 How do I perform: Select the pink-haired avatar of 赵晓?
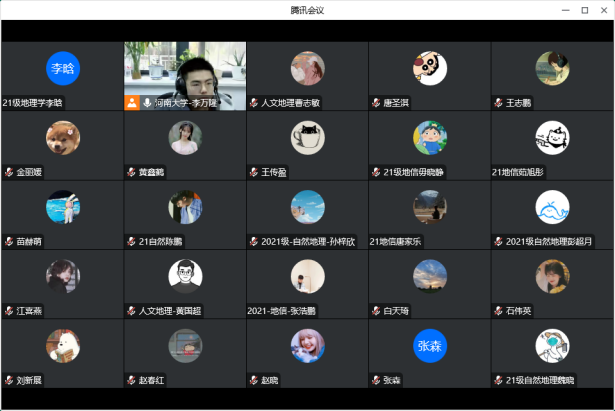tap(307, 346)
